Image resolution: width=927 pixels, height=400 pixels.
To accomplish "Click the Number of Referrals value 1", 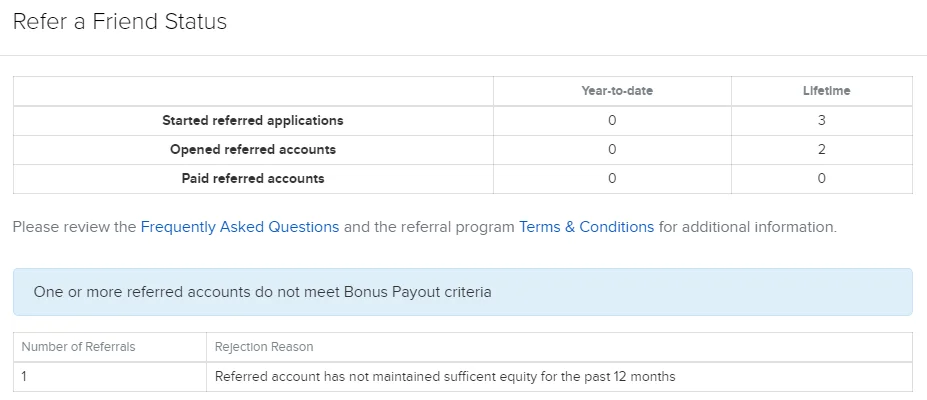I will 25,377.
